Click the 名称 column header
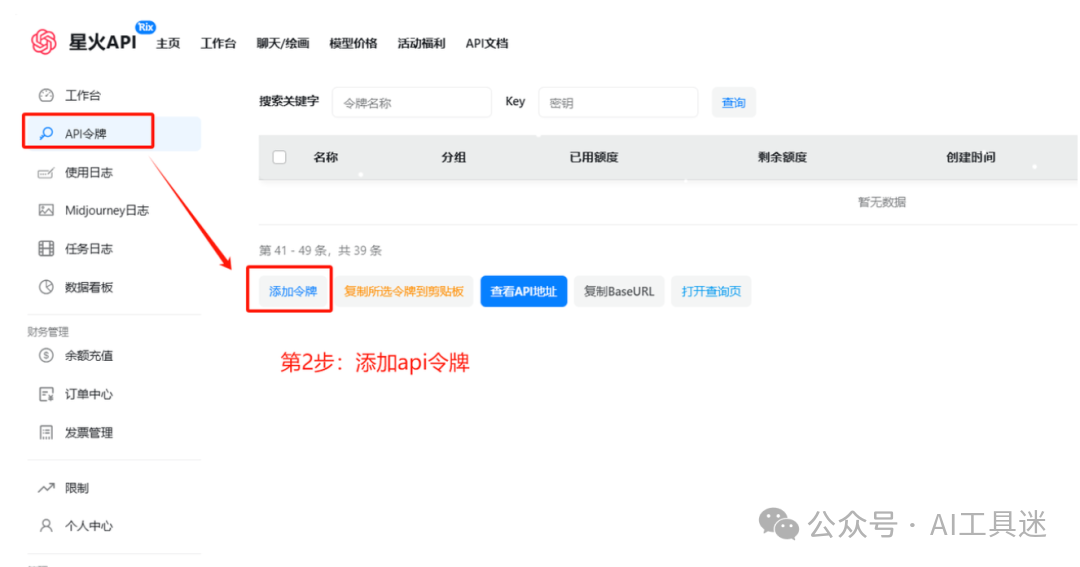Screen dimensions: 1080x567 326,157
